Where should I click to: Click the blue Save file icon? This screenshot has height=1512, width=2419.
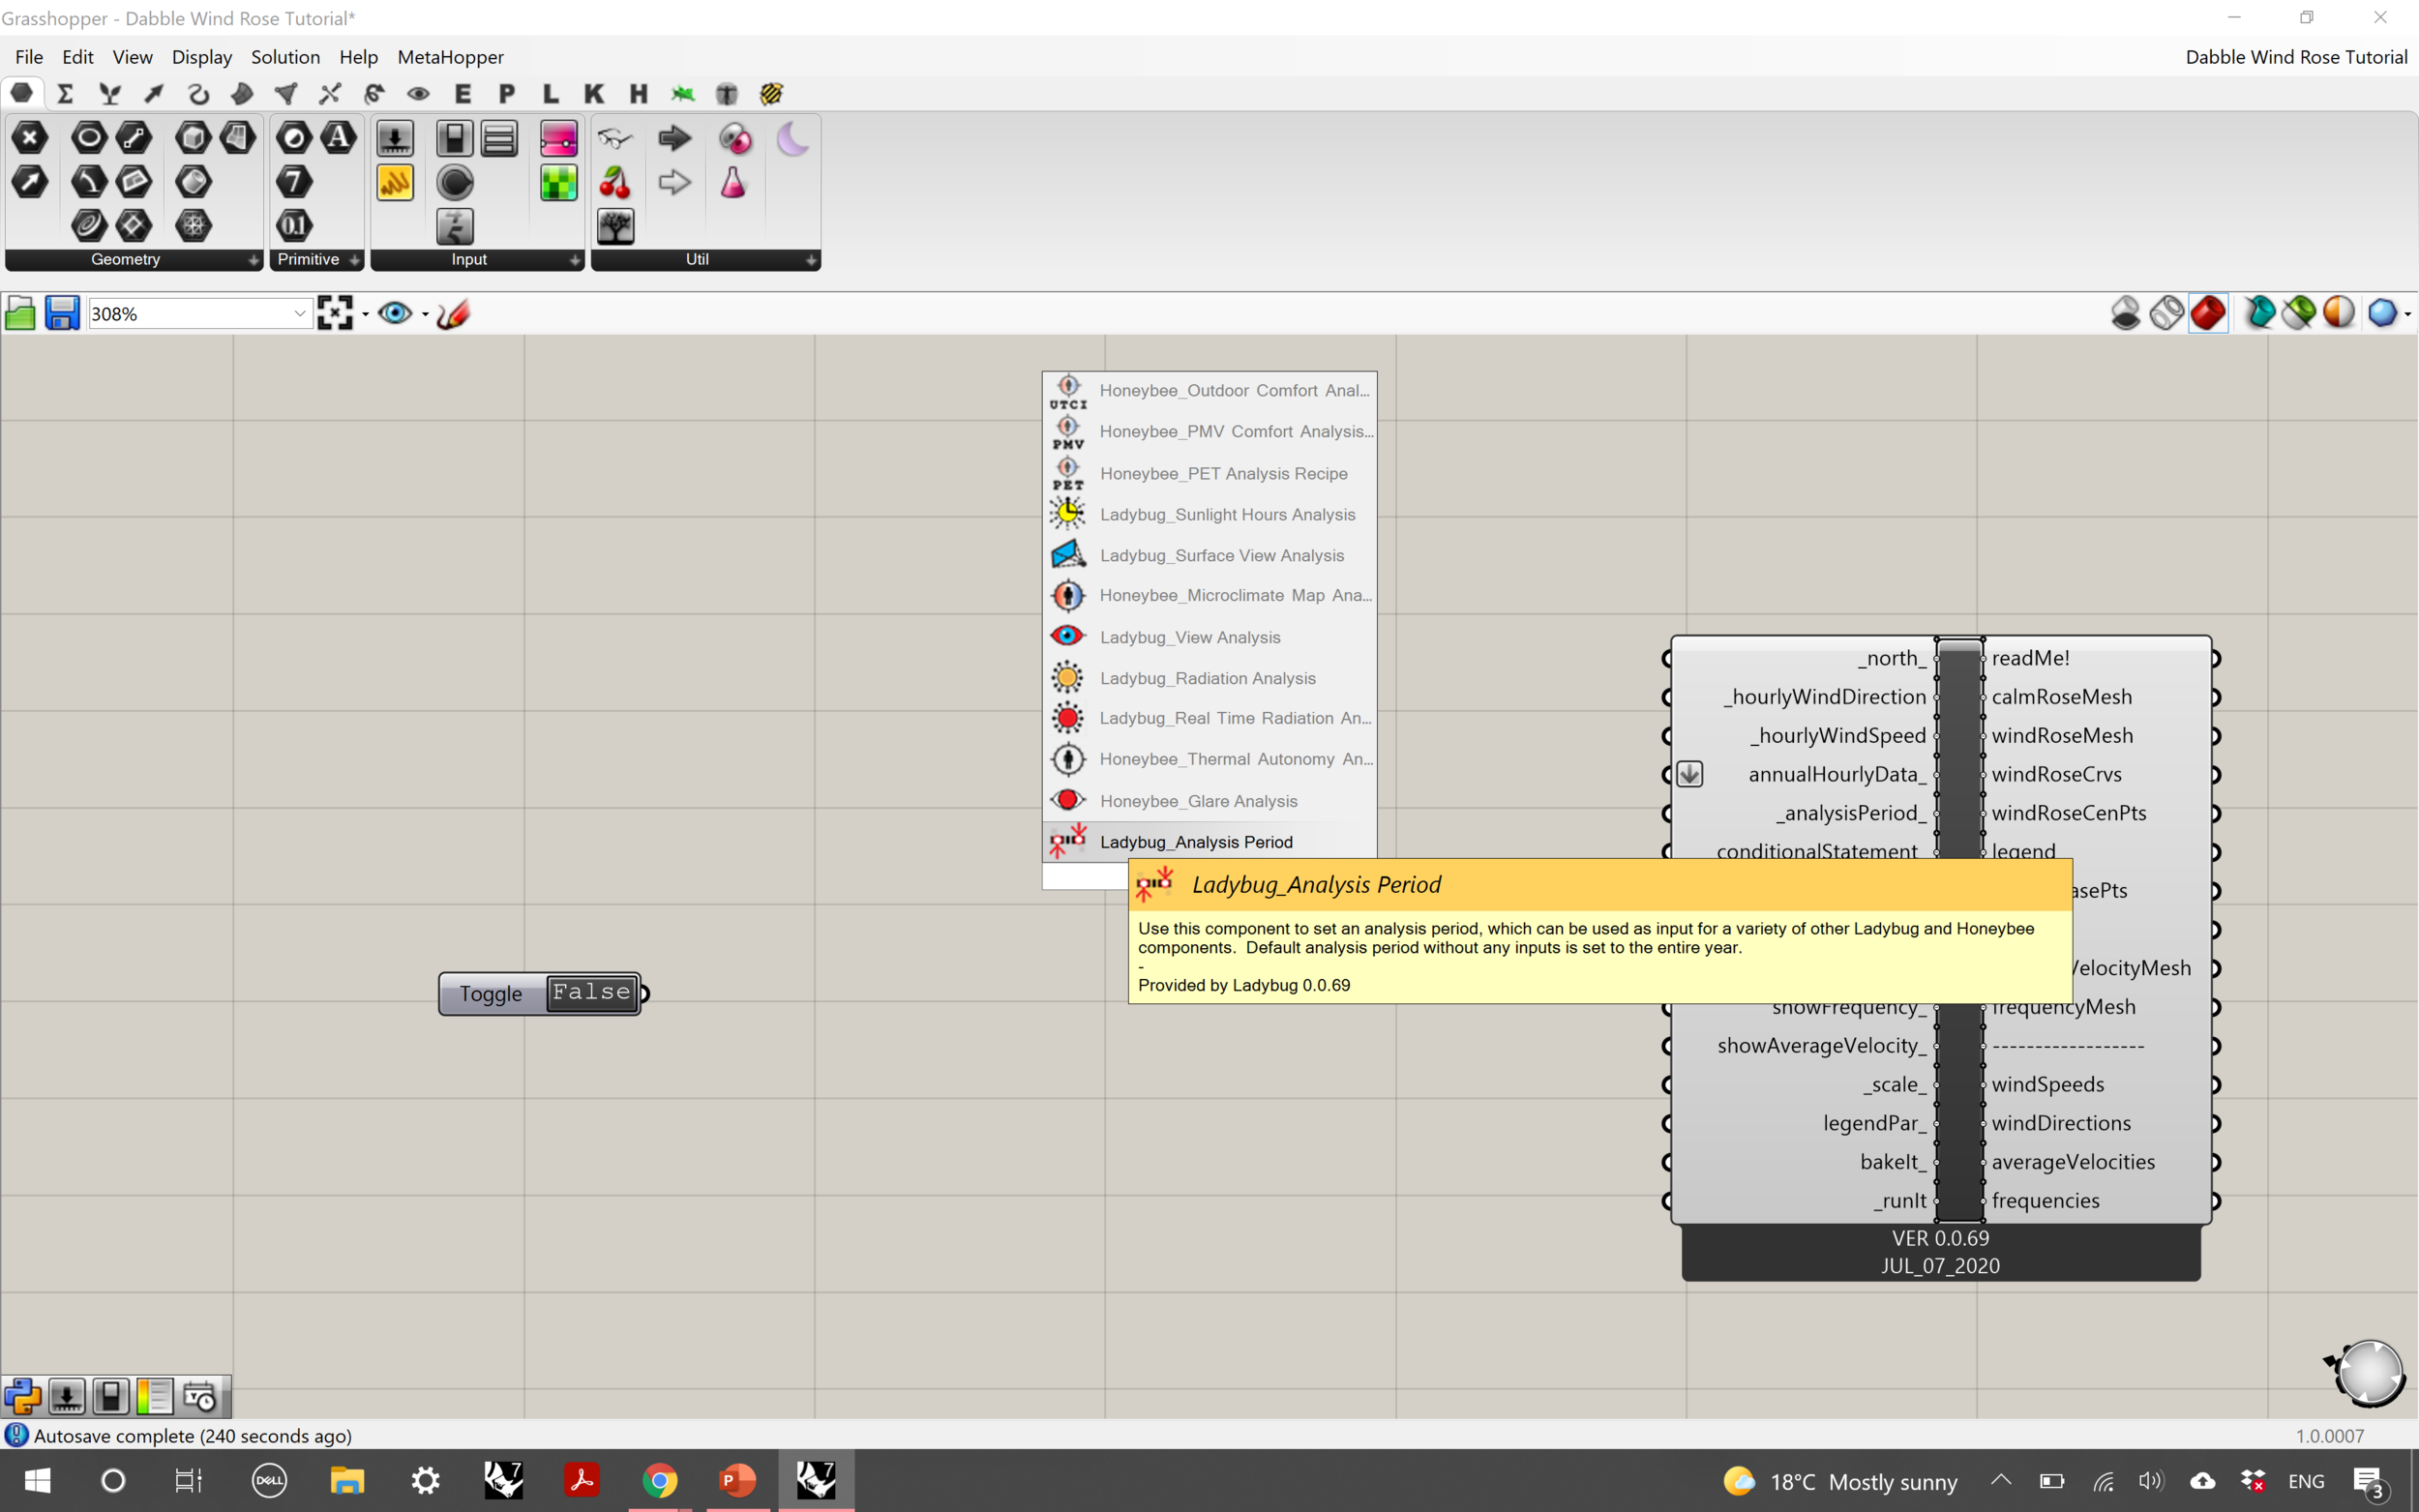coord(62,314)
